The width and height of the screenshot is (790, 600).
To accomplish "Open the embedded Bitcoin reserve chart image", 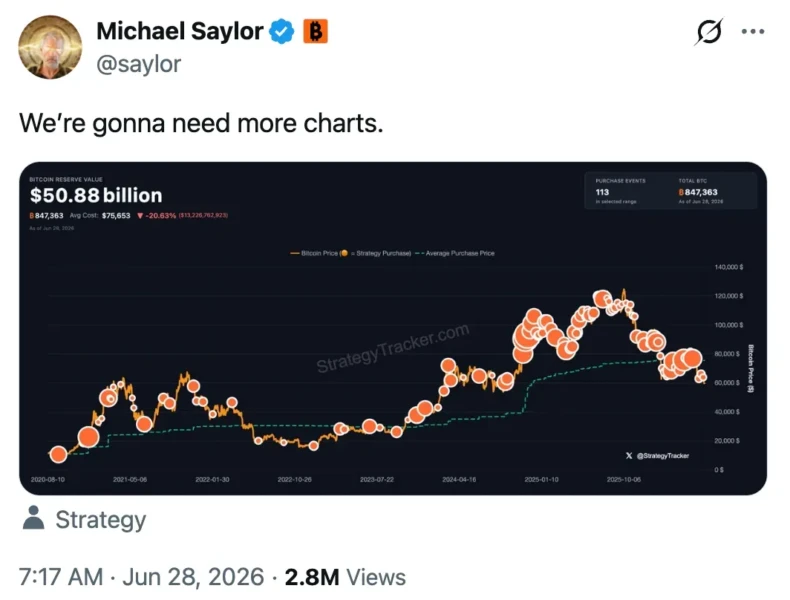I will pyautogui.click(x=393, y=328).
